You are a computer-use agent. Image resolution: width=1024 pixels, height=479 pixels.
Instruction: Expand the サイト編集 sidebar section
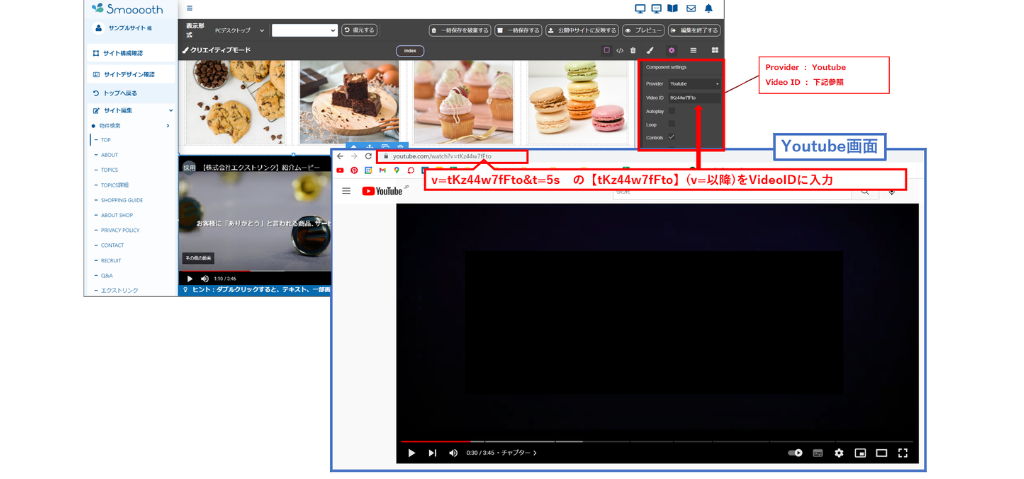click(x=132, y=110)
